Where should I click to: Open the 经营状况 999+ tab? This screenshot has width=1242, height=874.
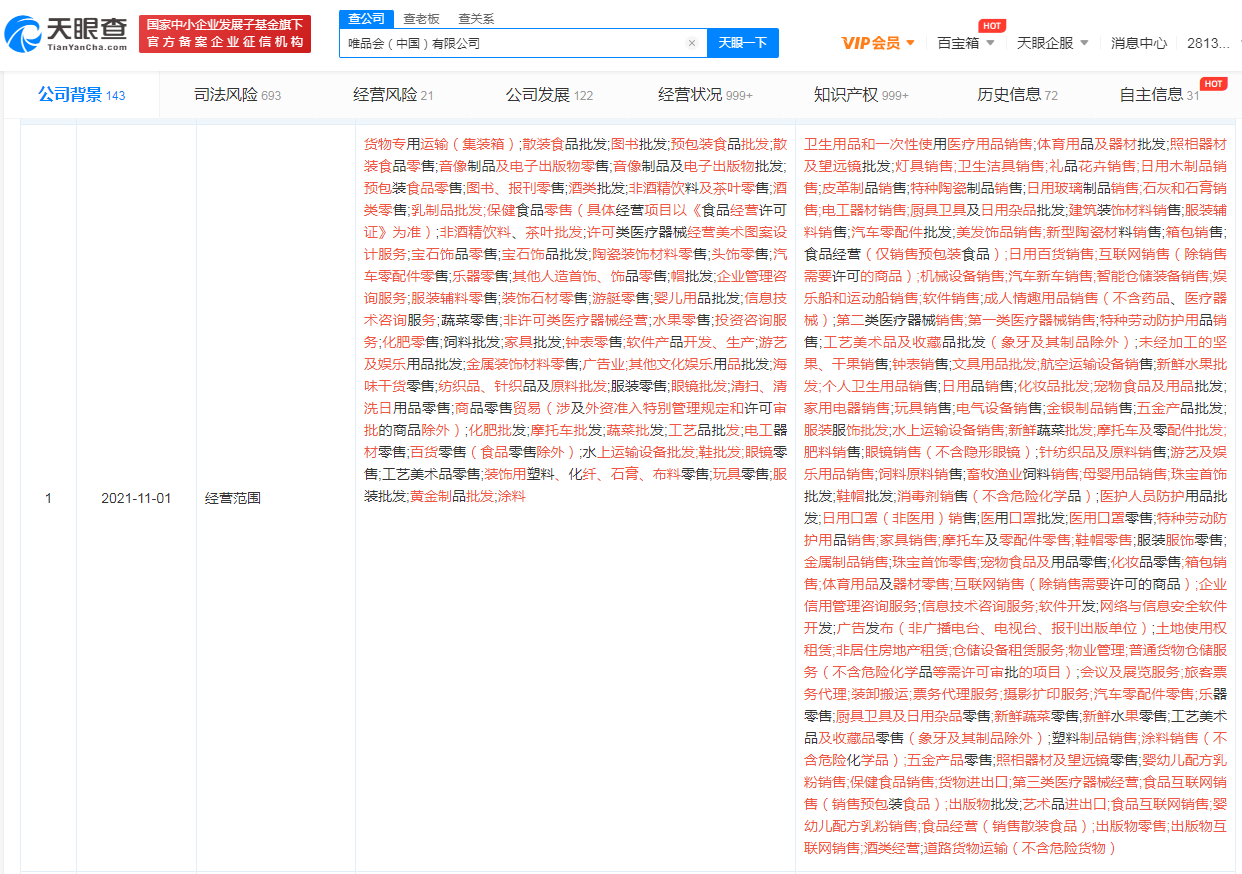pyautogui.click(x=705, y=95)
